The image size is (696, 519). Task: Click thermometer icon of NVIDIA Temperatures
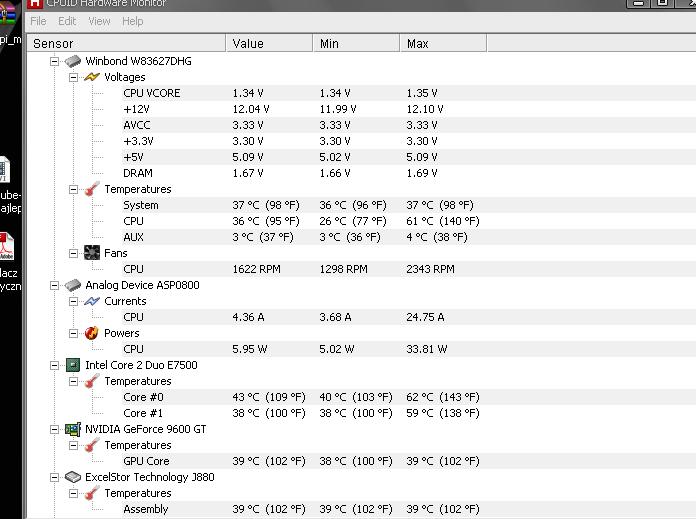(x=92, y=445)
